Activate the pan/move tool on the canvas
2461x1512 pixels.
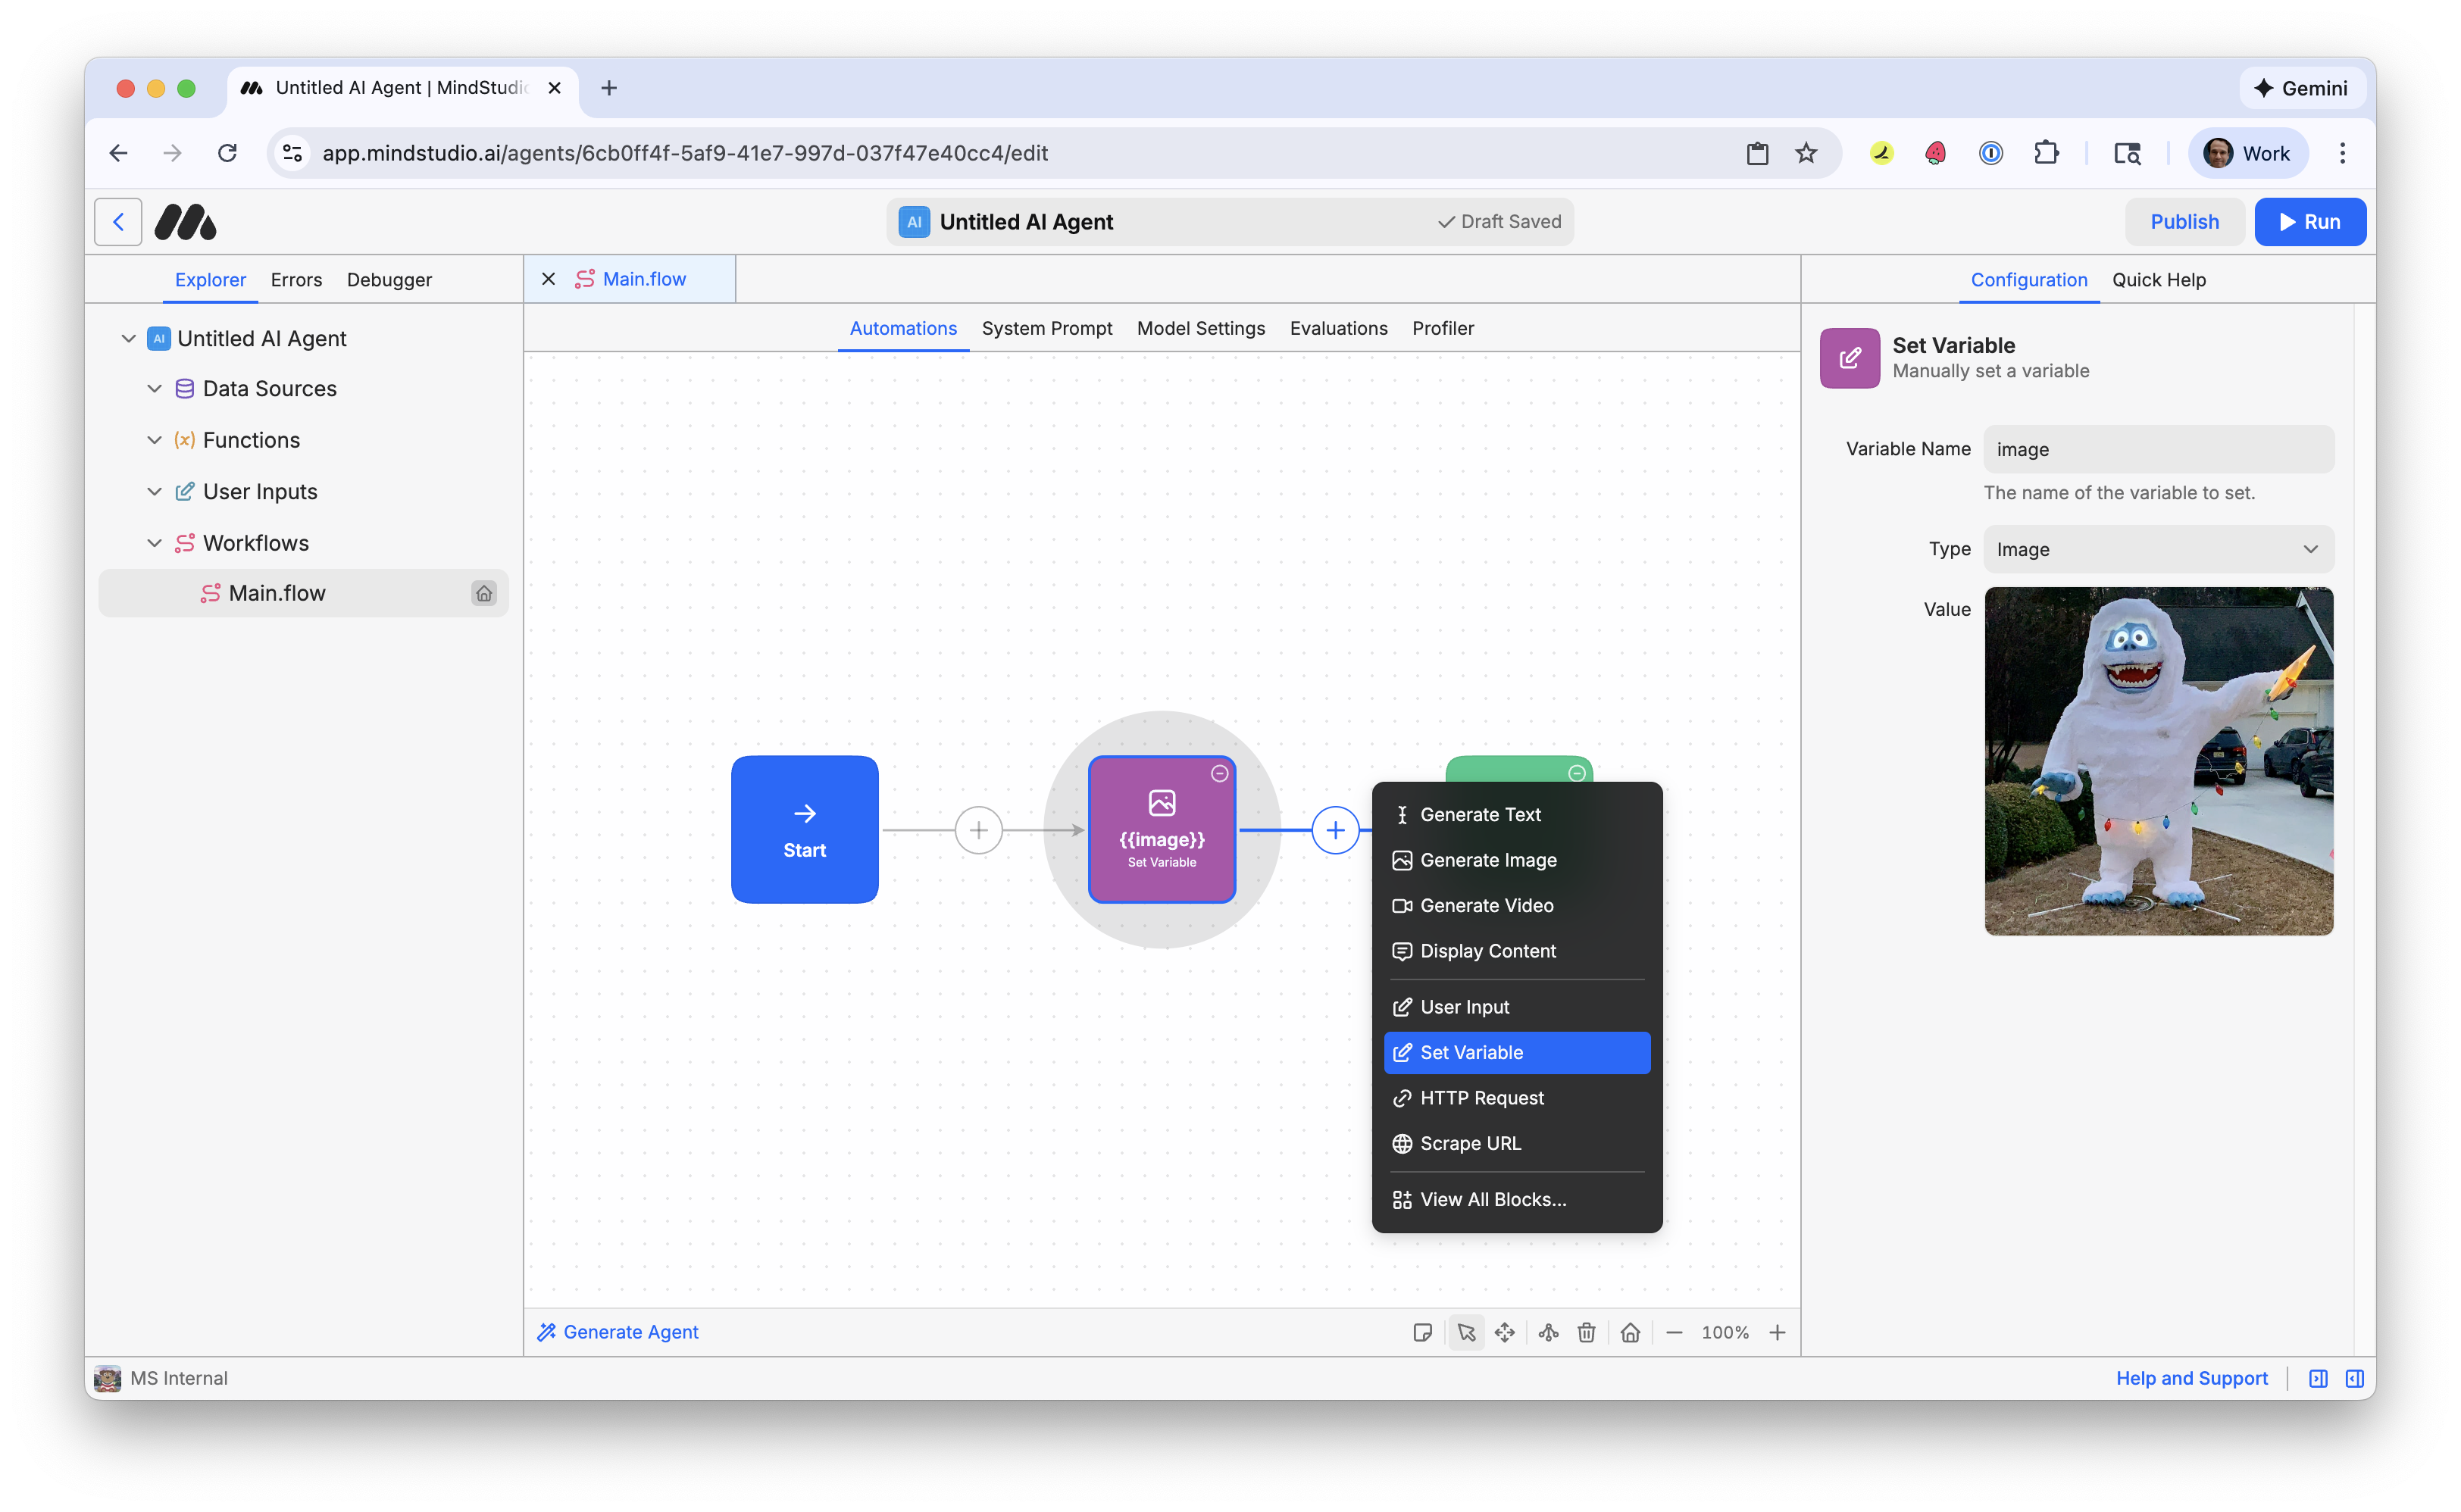(1505, 1332)
